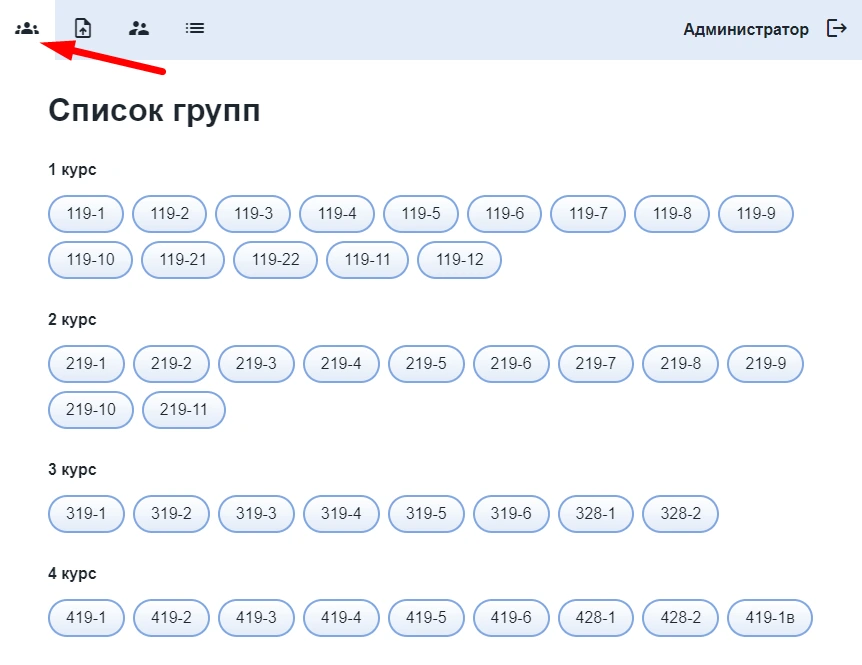
Task: Click the 2 курс label
Action: click(x=72, y=320)
